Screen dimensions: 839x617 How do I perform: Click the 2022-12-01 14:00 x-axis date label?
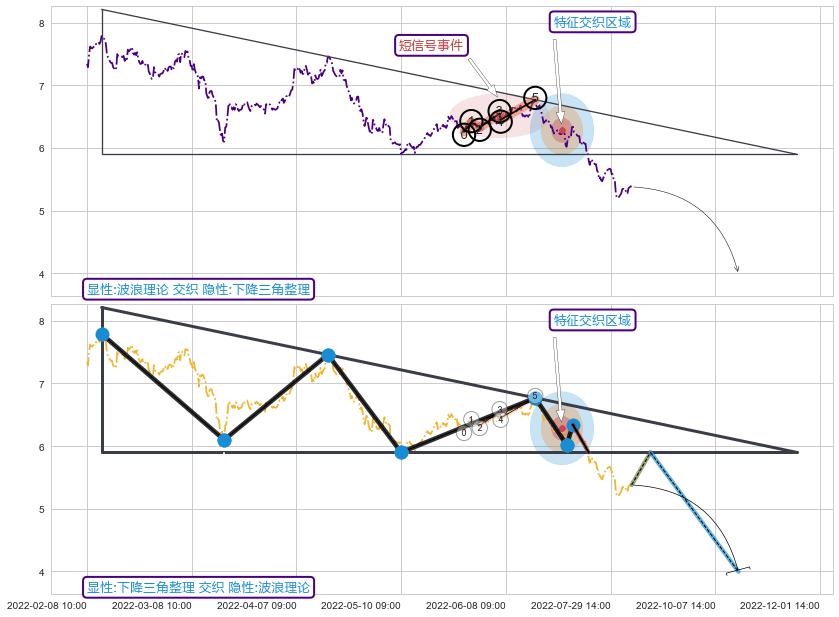pyautogui.click(x=779, y=605)
